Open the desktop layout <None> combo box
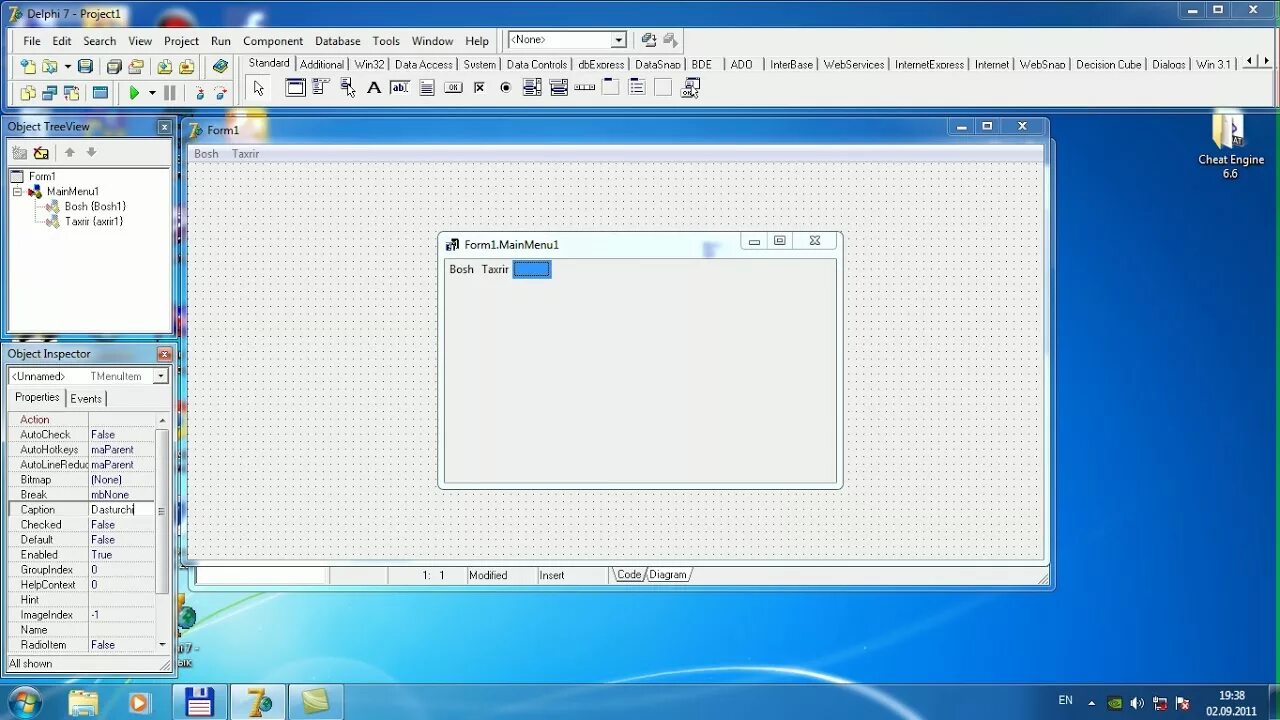Screen dimensions: 1280x720 [x=566, y=40]
